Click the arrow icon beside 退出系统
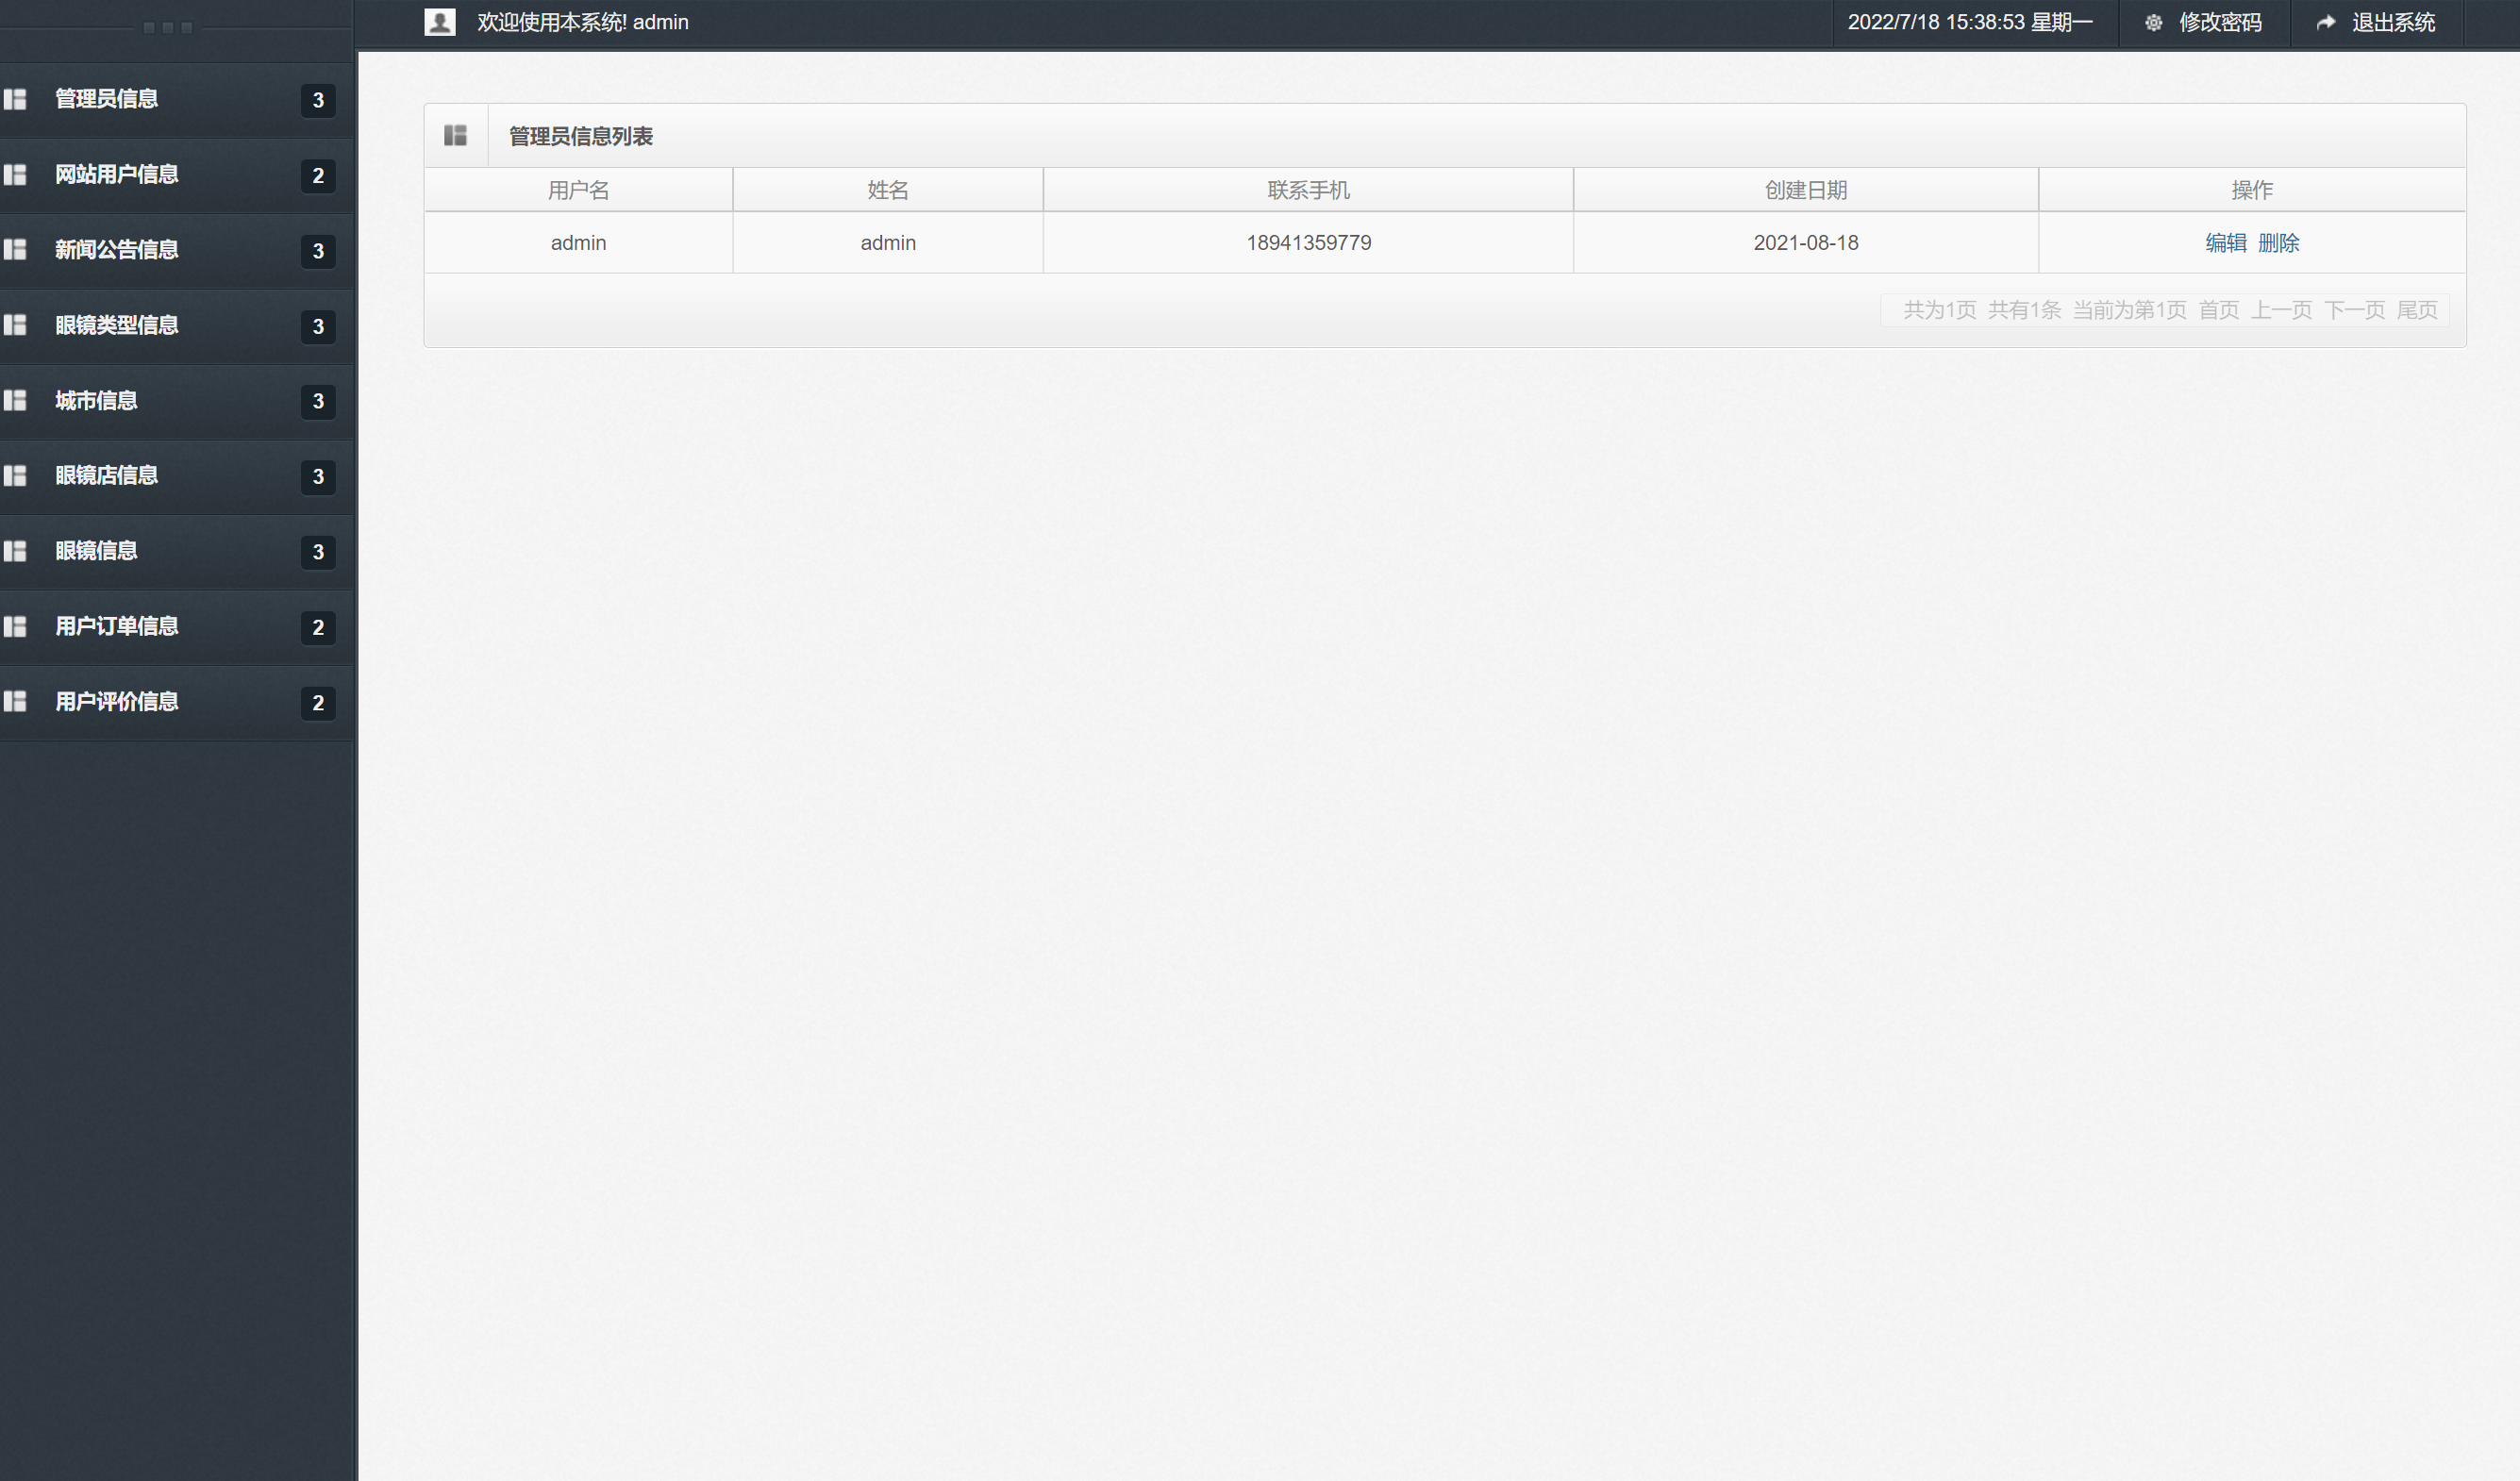Screen dimensions: 2520x1481 pyautogui.click(x=2326, y=22)
